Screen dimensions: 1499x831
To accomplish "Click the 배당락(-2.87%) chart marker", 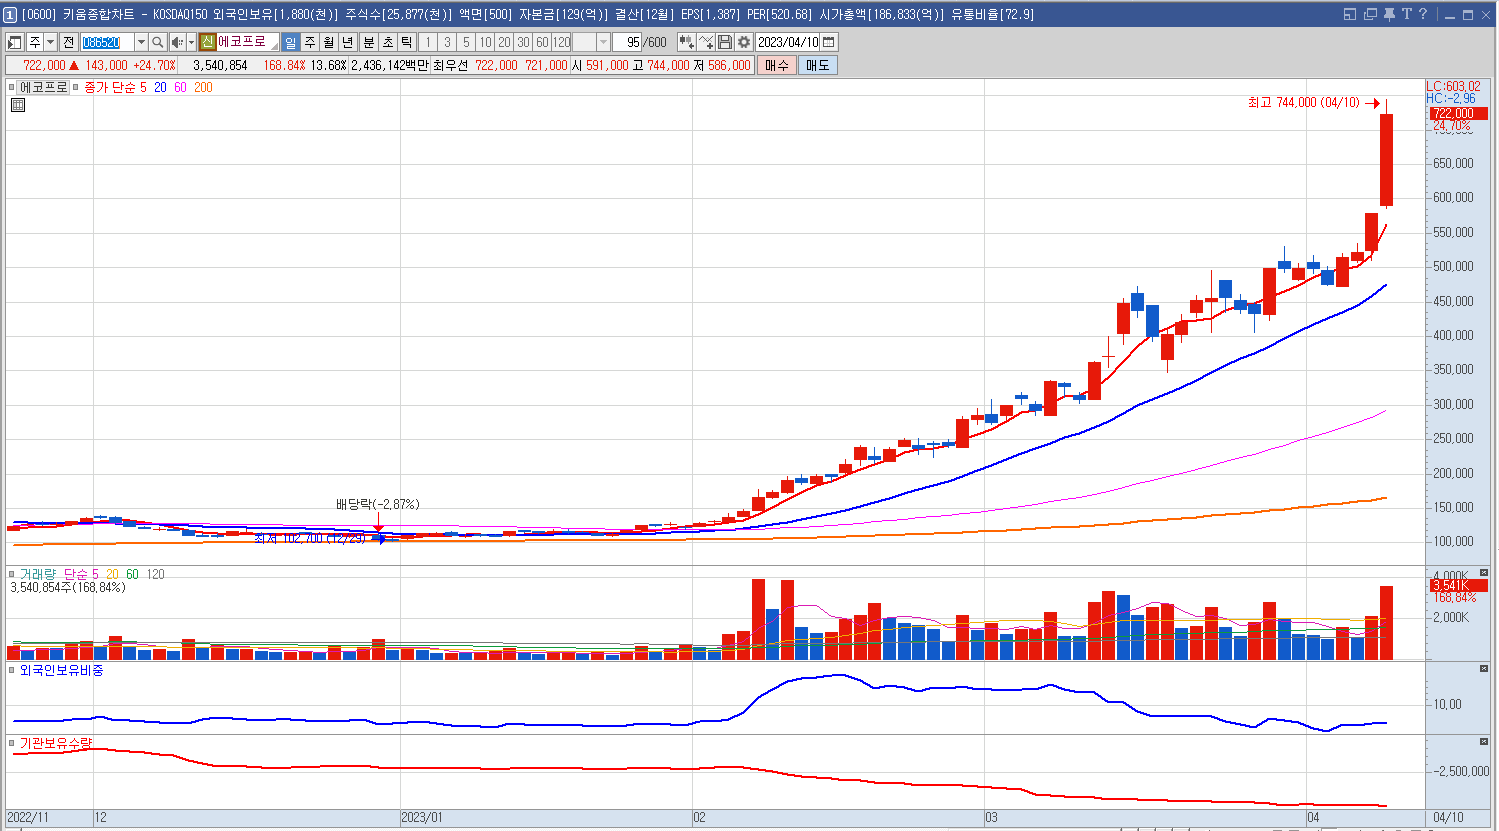I will coord(377,504).
